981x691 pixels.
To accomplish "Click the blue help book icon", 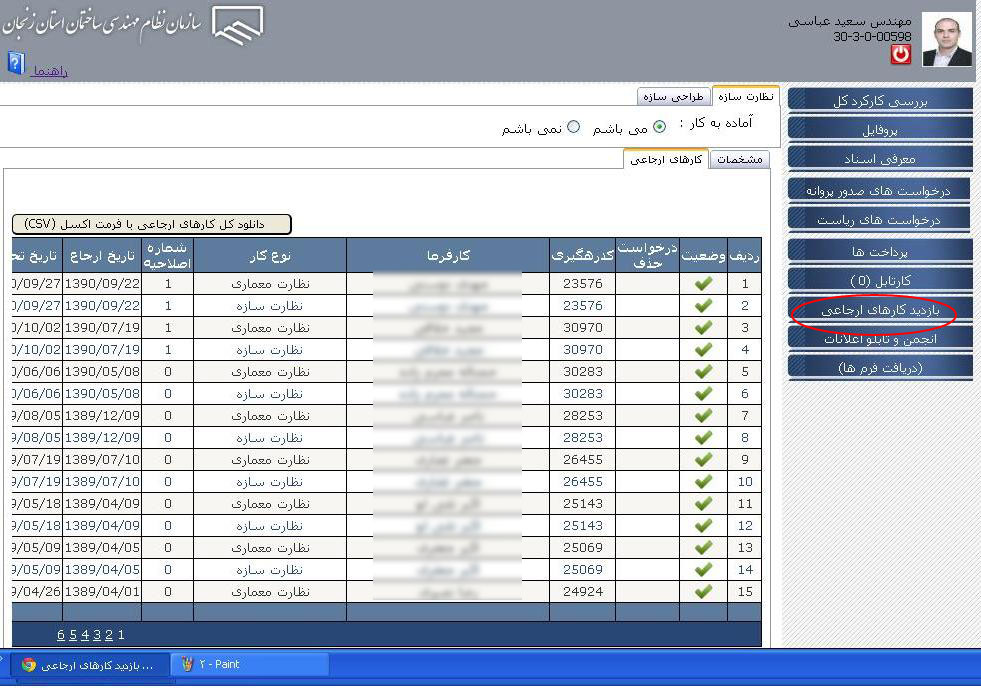I will point(16,63).
